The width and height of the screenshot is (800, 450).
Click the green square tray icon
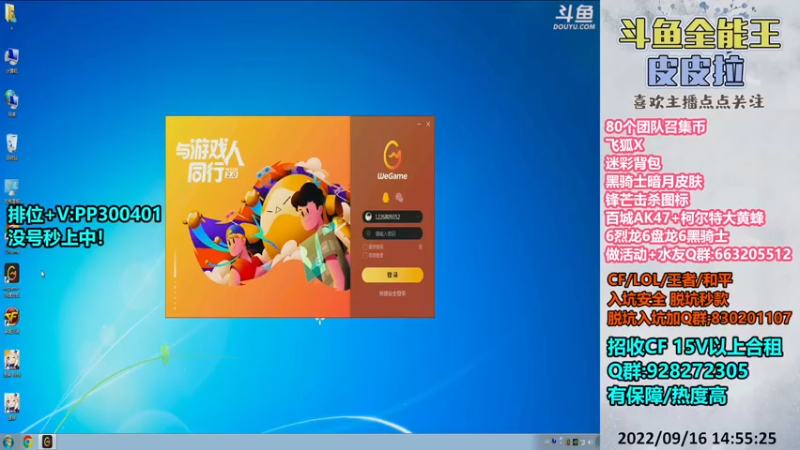(x=575, y=442)
